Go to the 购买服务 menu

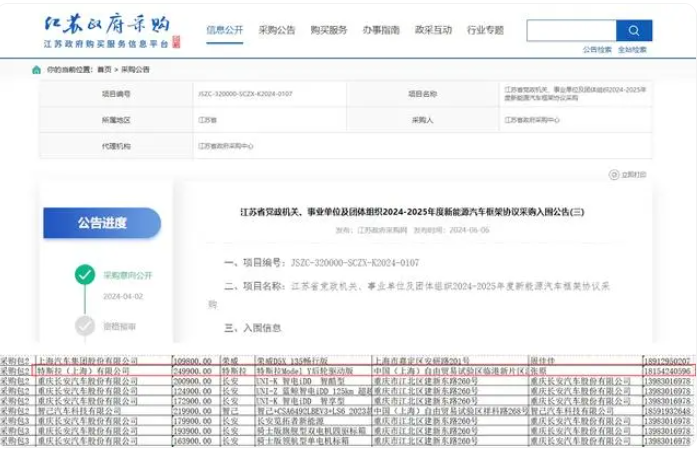329,30
